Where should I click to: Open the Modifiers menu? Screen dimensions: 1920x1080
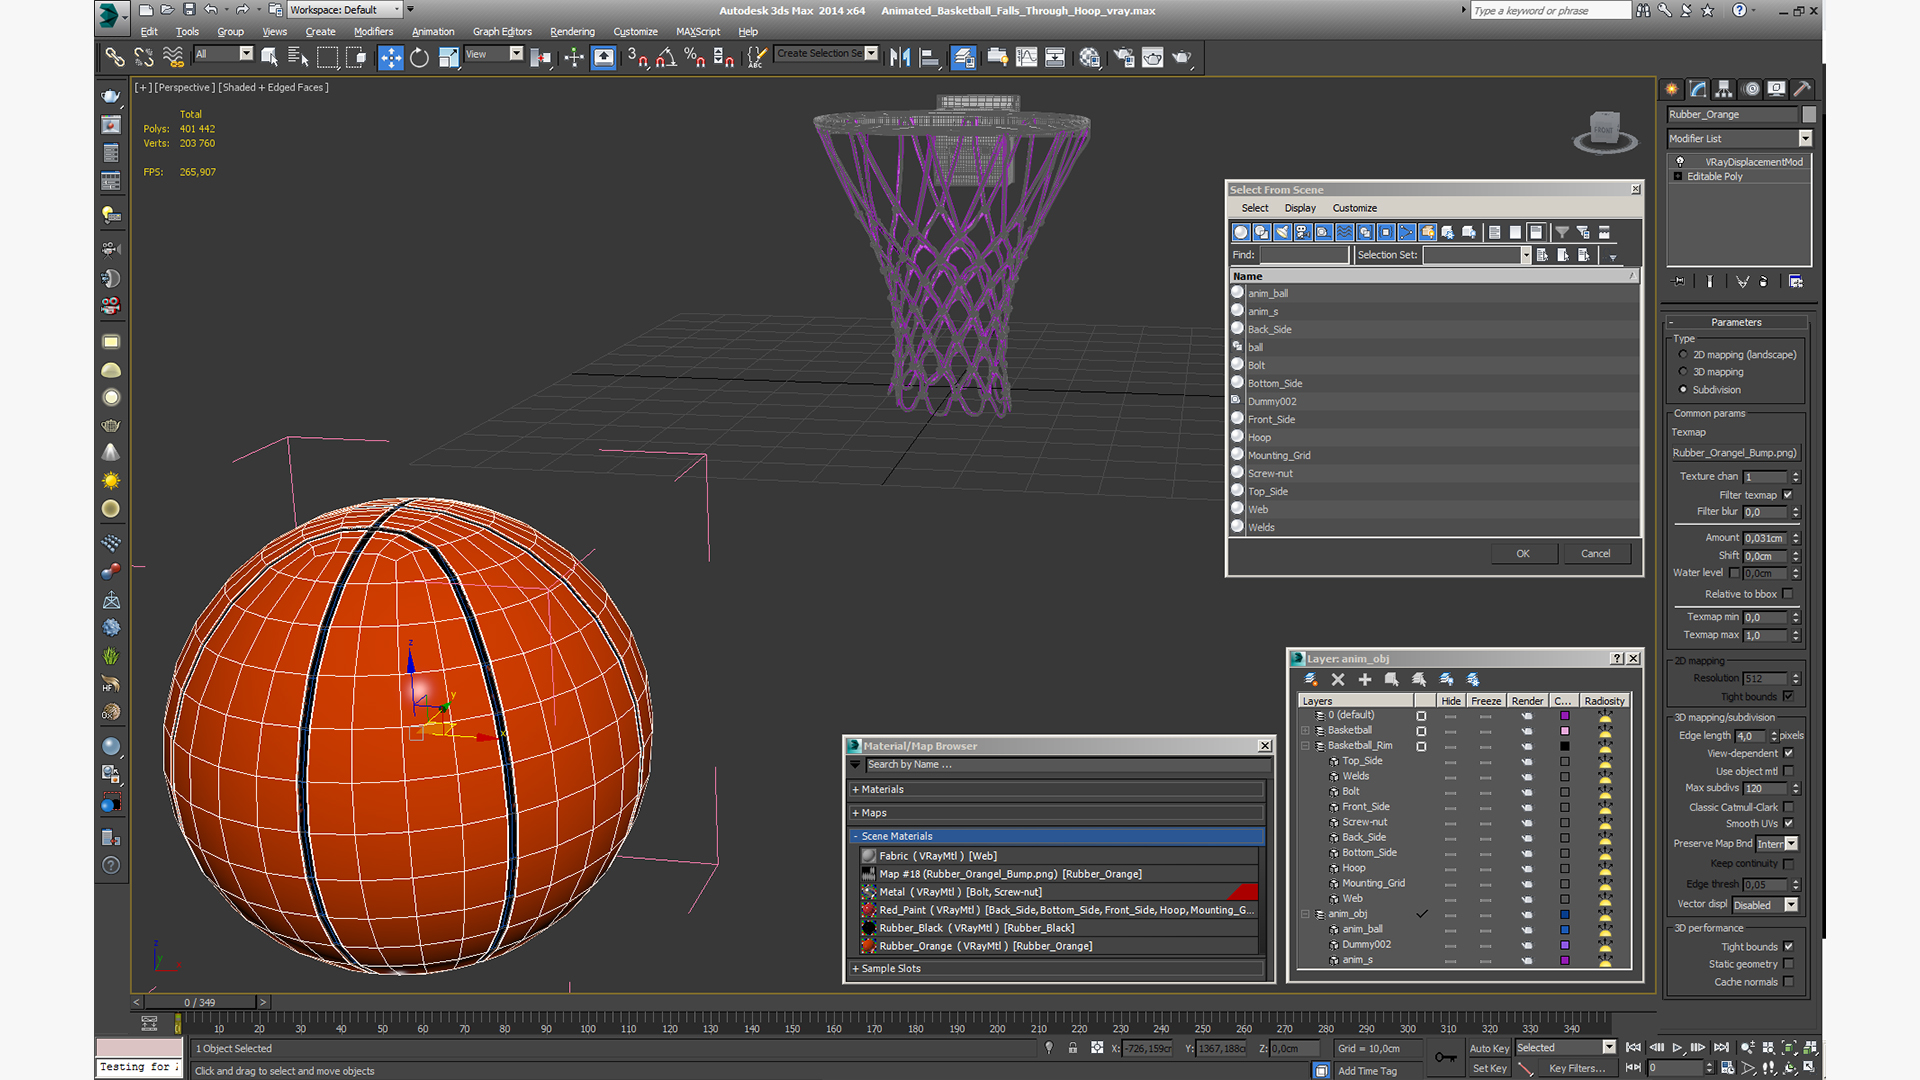[x=373, y=32]
